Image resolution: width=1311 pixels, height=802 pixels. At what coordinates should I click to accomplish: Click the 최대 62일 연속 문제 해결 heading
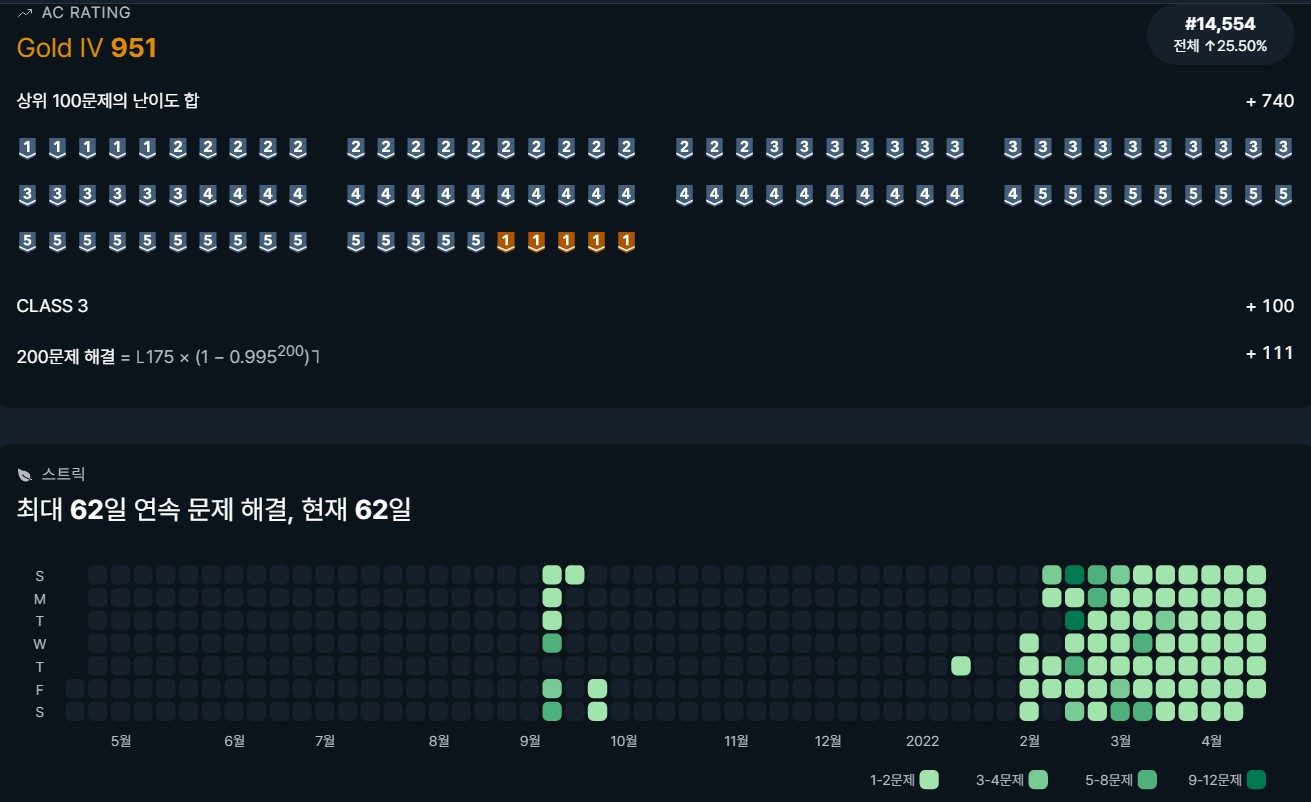[x=214, y=510]
